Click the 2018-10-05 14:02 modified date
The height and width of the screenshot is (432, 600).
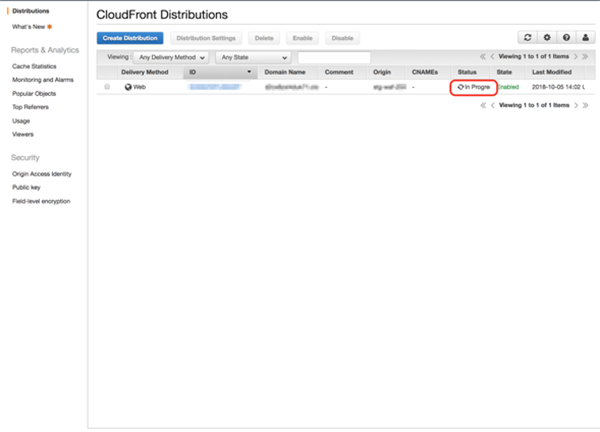[x=557, y=87]
